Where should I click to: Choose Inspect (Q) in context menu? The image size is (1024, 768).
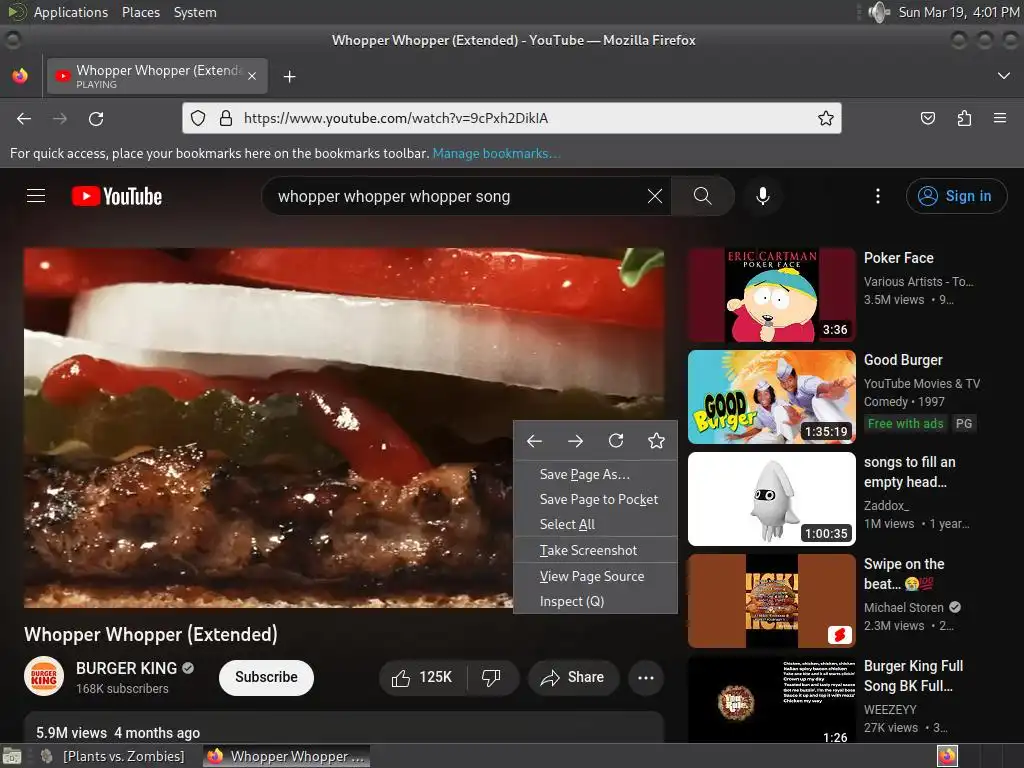click(x=596, y=601)
